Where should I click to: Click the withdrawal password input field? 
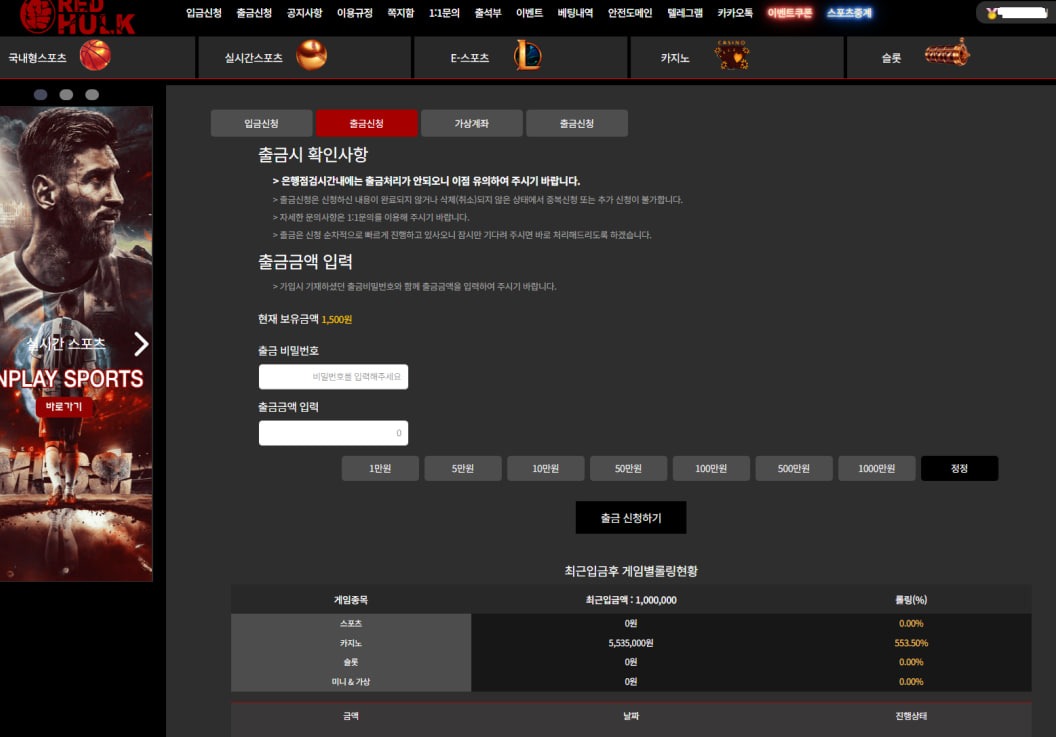click(333, 377)
